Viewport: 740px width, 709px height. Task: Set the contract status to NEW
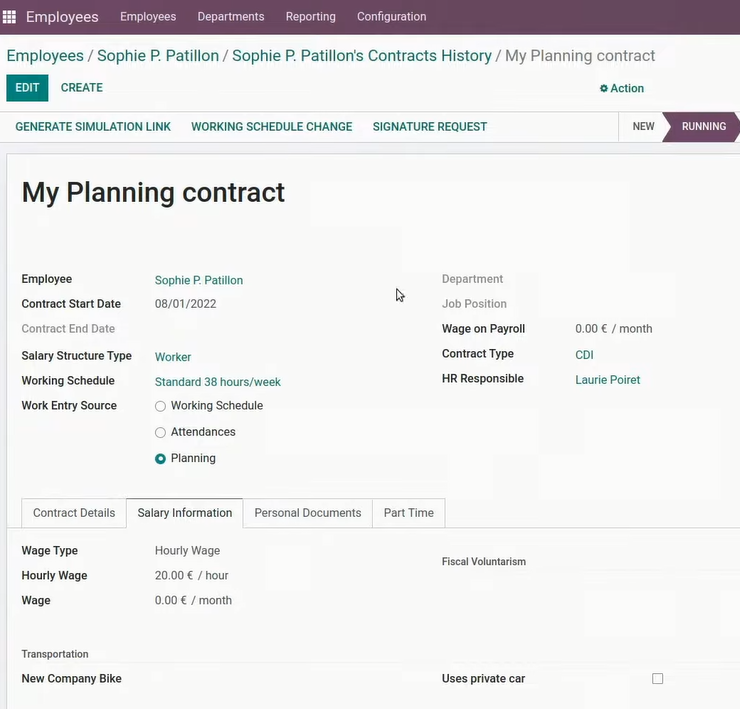coord(643,127)
